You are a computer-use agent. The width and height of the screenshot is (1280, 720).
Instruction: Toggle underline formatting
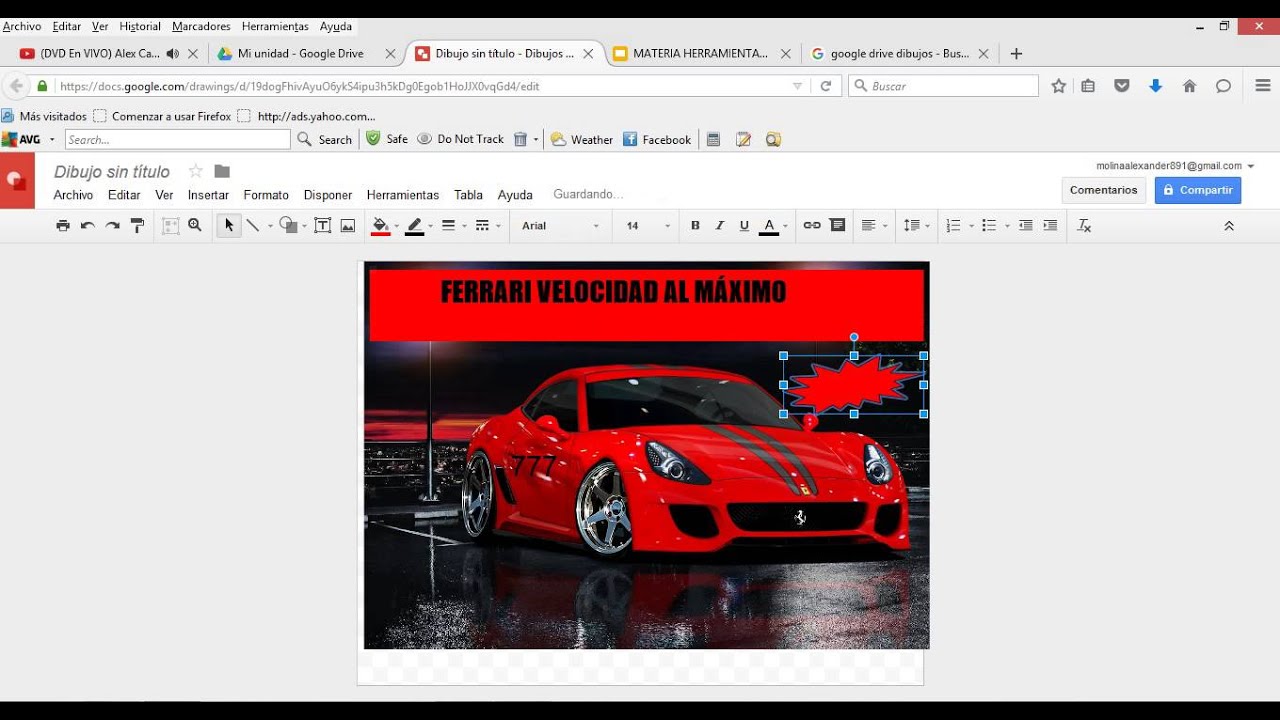click(x=744, y=226)
